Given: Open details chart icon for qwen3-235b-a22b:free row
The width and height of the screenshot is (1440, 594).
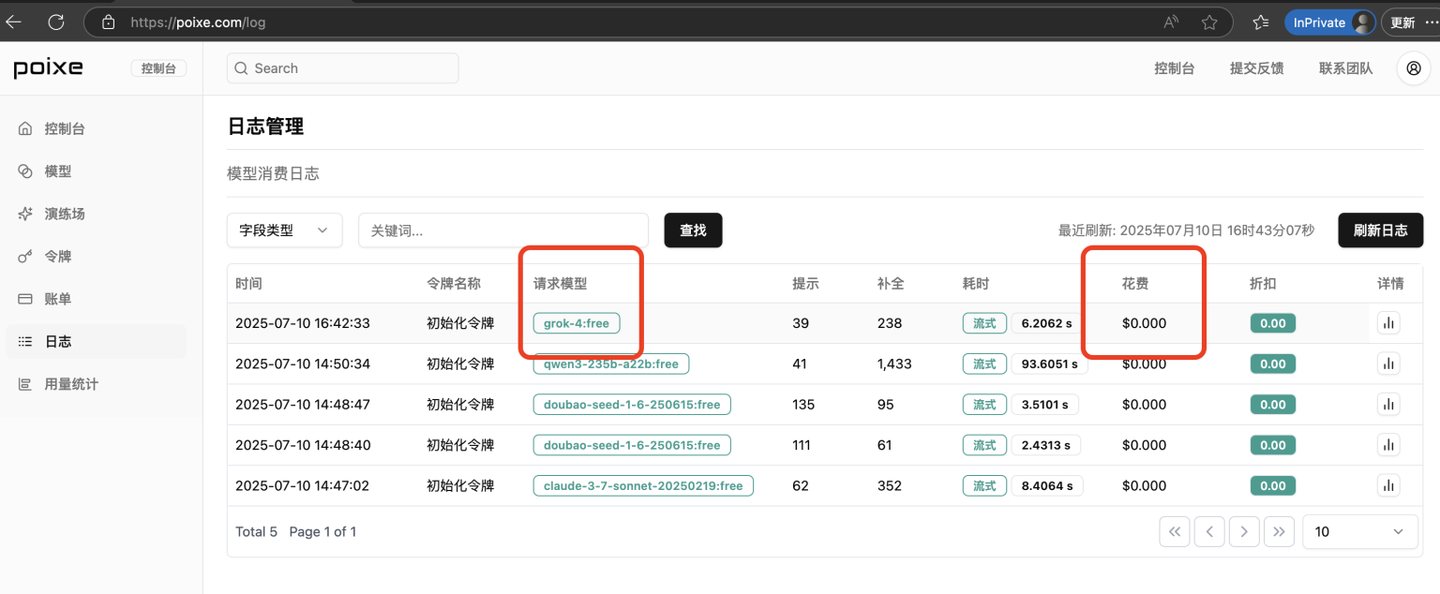Looking at the screenshot, I should coord(1388,364).
